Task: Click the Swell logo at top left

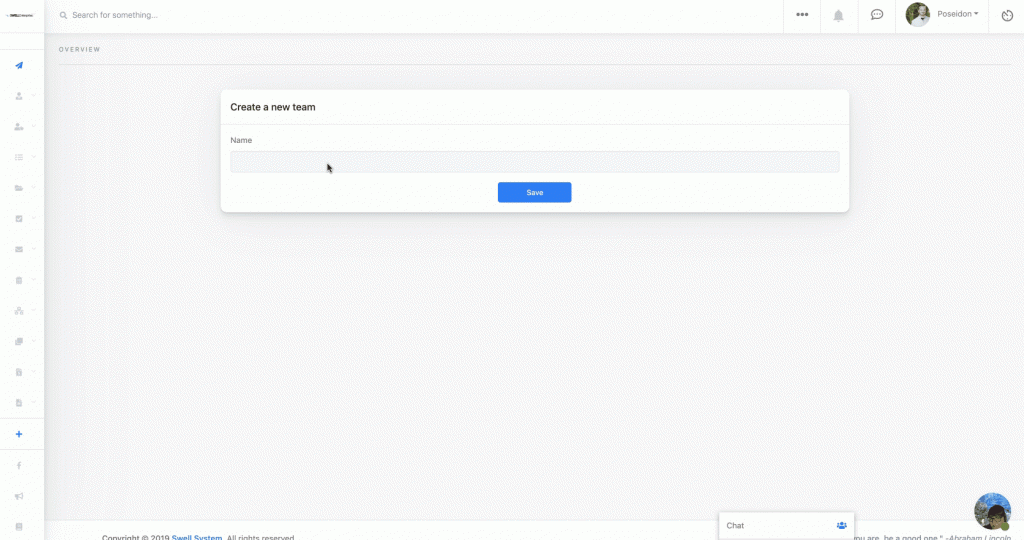Action: (20, 15)
